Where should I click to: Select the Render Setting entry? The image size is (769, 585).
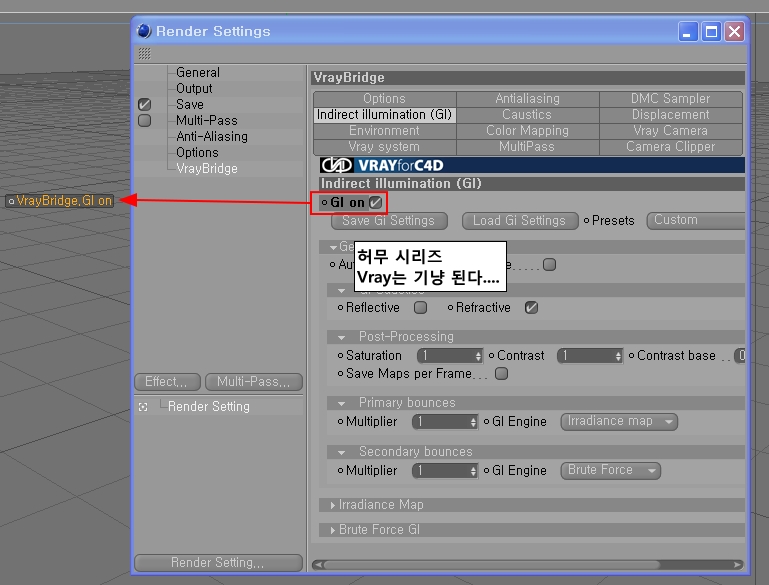click(x=208, y=407)
